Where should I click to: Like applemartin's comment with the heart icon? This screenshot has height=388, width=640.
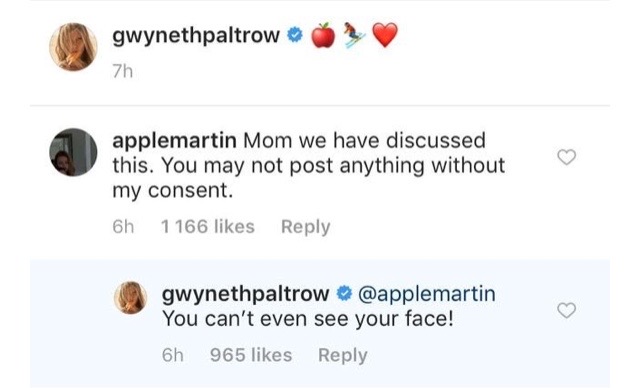(567, 157)
